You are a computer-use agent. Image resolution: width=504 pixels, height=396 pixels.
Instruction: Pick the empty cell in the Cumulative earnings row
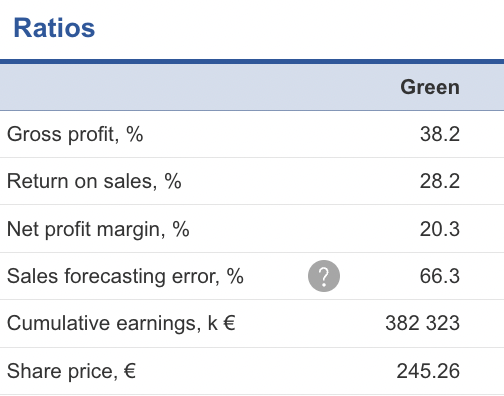(324, 324)
